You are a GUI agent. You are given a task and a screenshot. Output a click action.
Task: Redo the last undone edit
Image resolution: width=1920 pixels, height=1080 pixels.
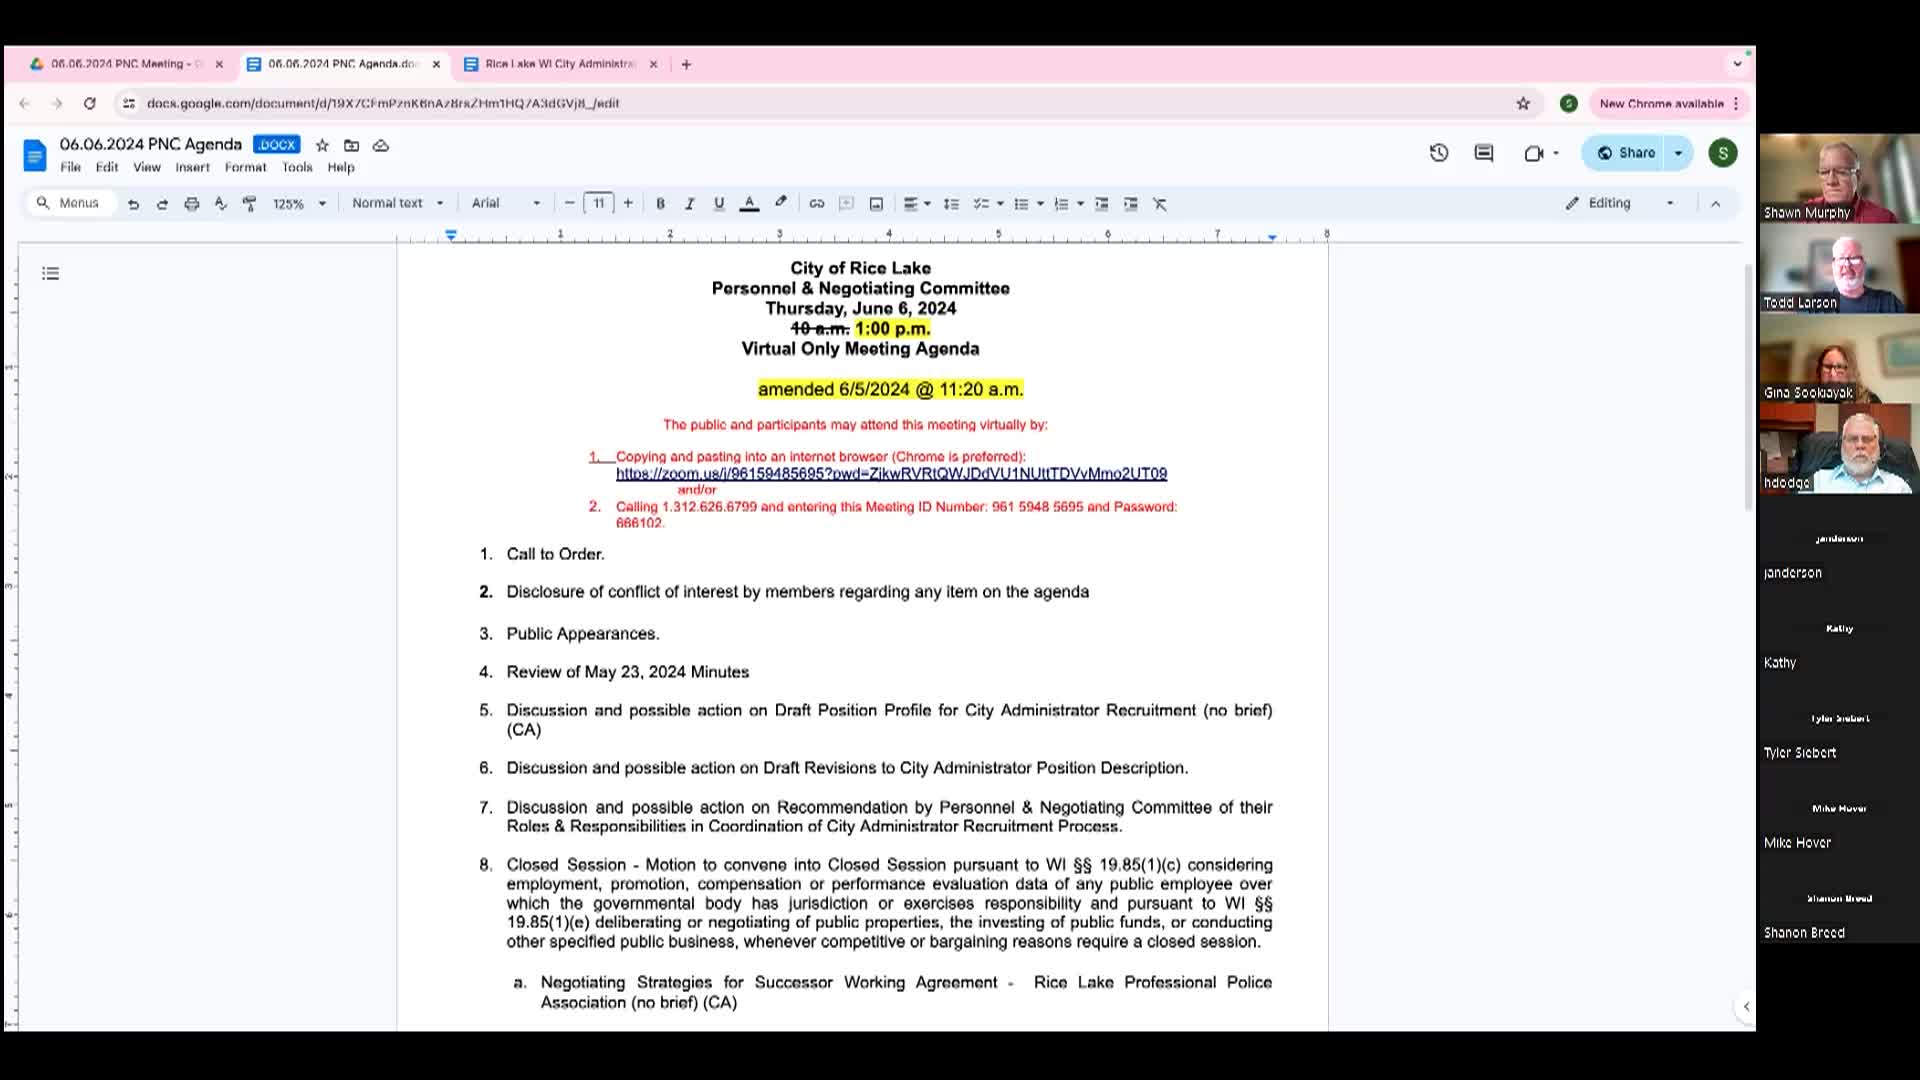162,204
